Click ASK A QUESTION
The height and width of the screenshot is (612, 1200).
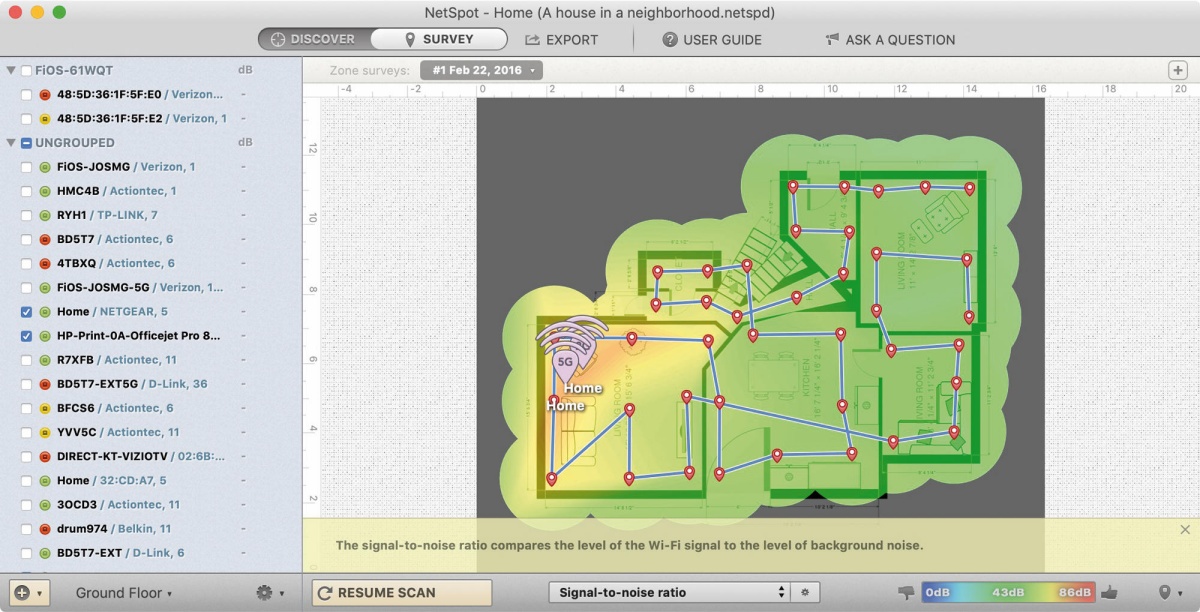890,40
